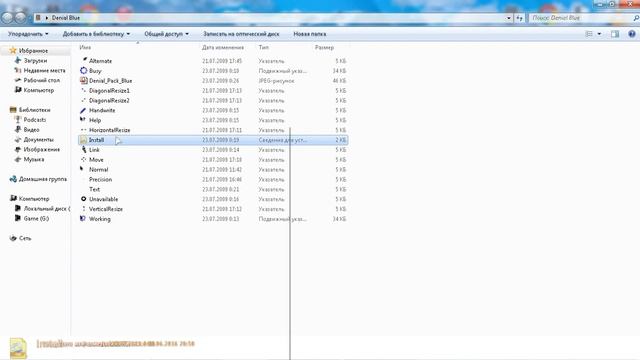Click the Install file details pane icon

click(18, 348)
